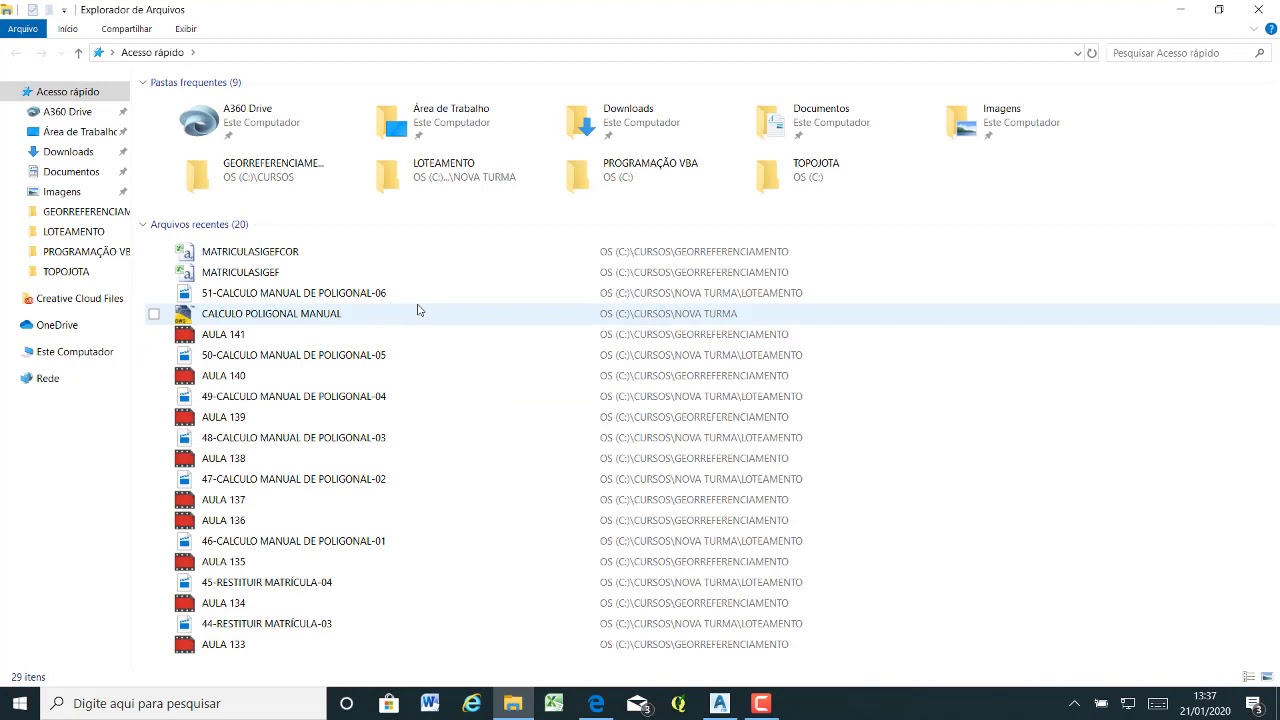The image size is (1280, 720).
Task: Open the TOPOJOTA frequent folder icon
Action: point(768,175)
